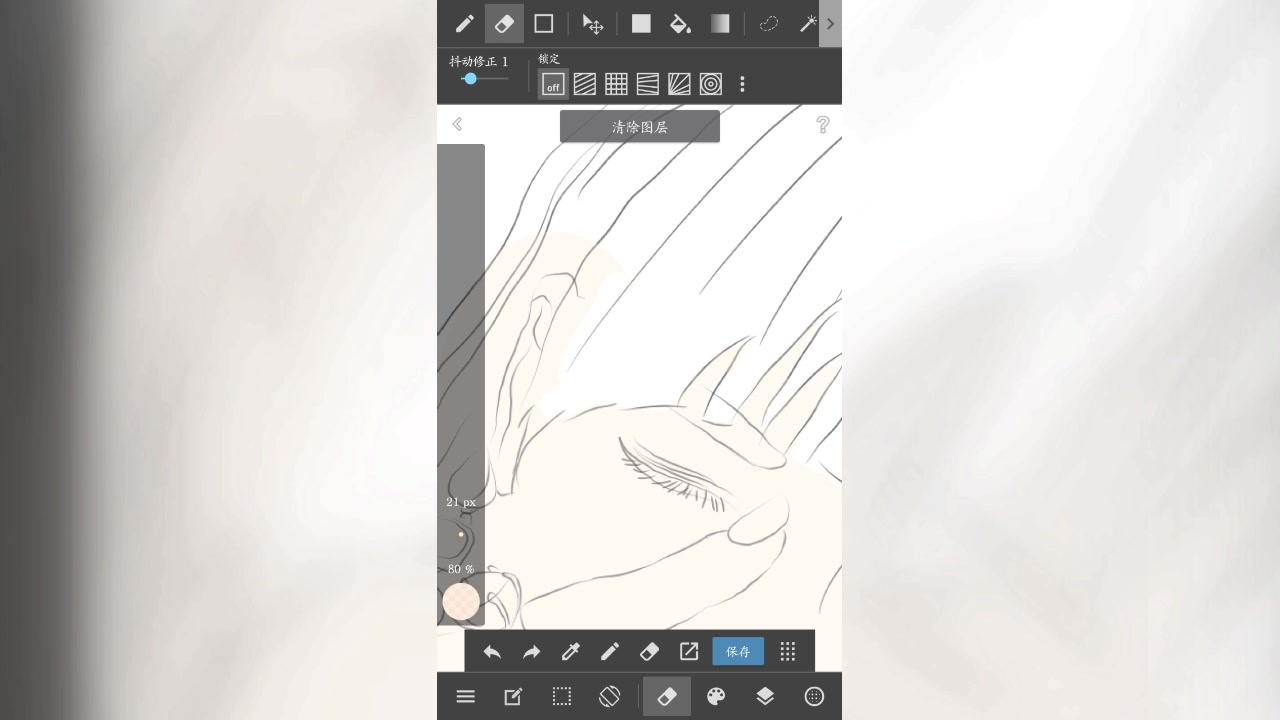The width and height of the screenshot is (1280, 720).
Task: Open the brush color preview circle
Action: (x=461, y=602)
